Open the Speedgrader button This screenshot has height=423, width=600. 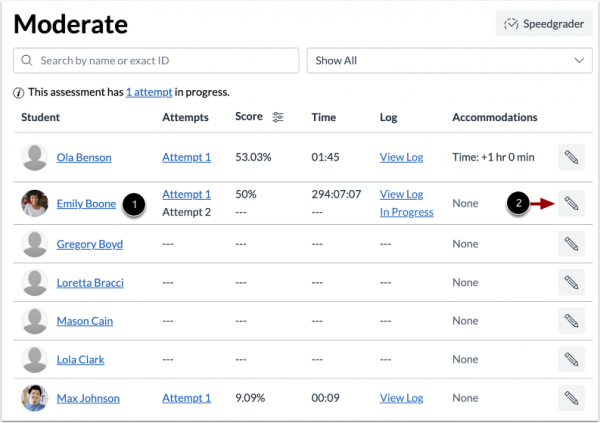[x=543, y=24]
